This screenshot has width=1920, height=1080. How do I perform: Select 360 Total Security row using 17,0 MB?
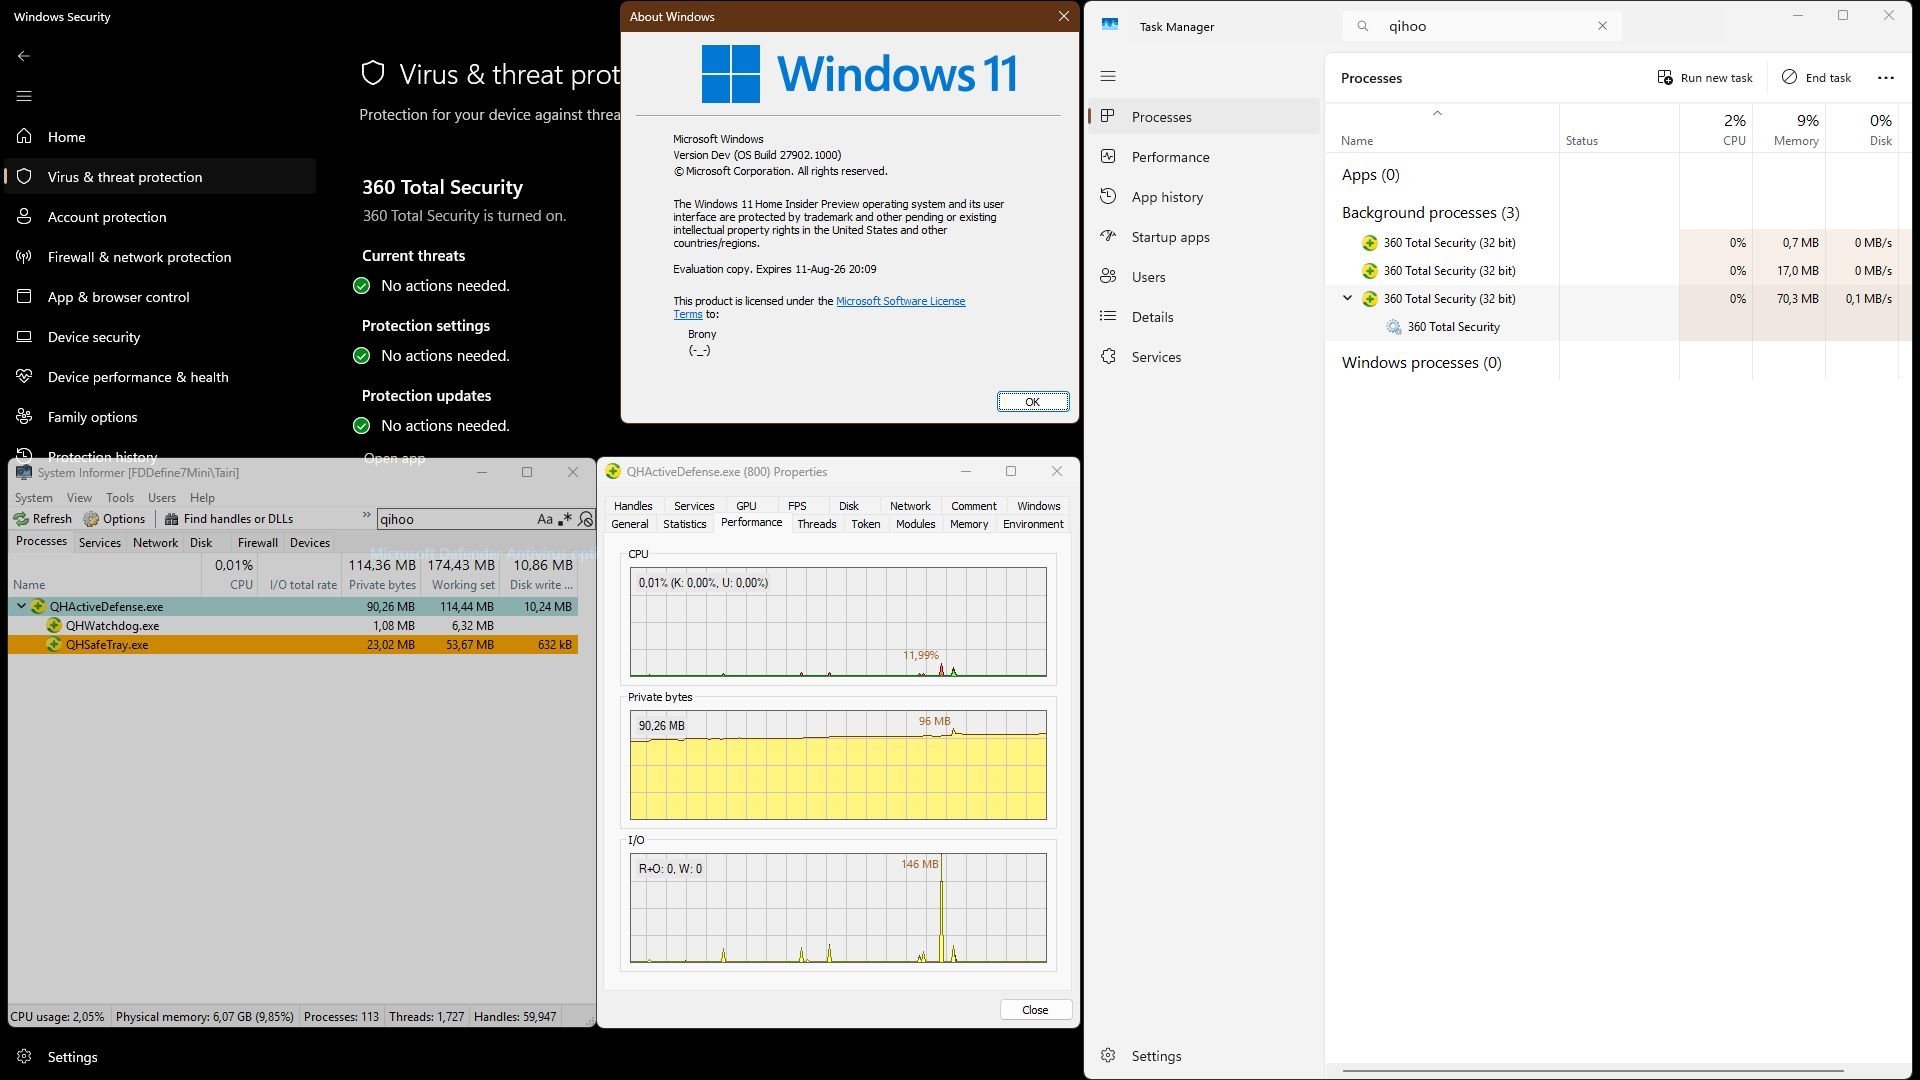coord(1618,271)
